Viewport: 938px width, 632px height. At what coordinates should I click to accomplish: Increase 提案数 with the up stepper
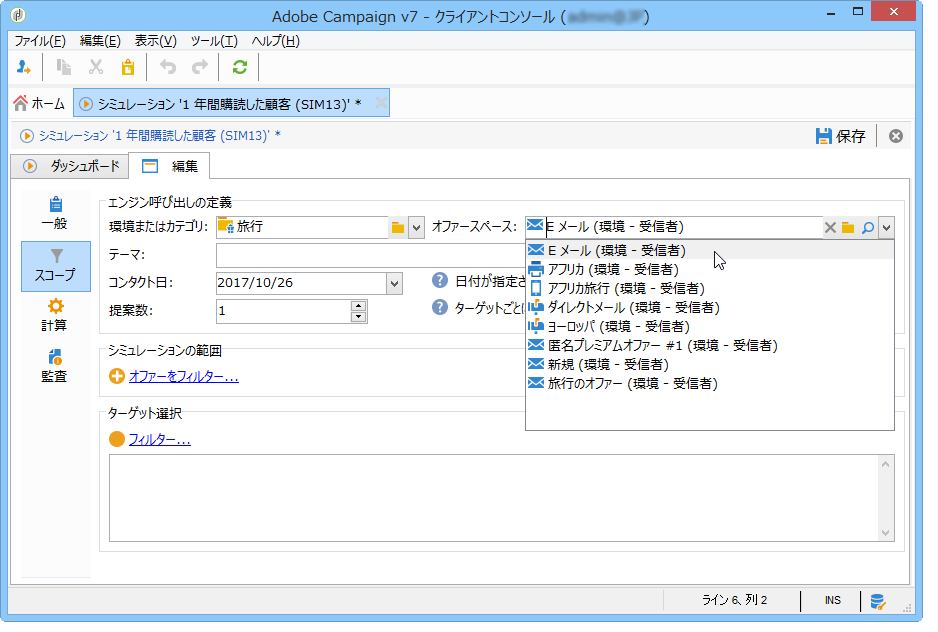click(x=358, y=305)
